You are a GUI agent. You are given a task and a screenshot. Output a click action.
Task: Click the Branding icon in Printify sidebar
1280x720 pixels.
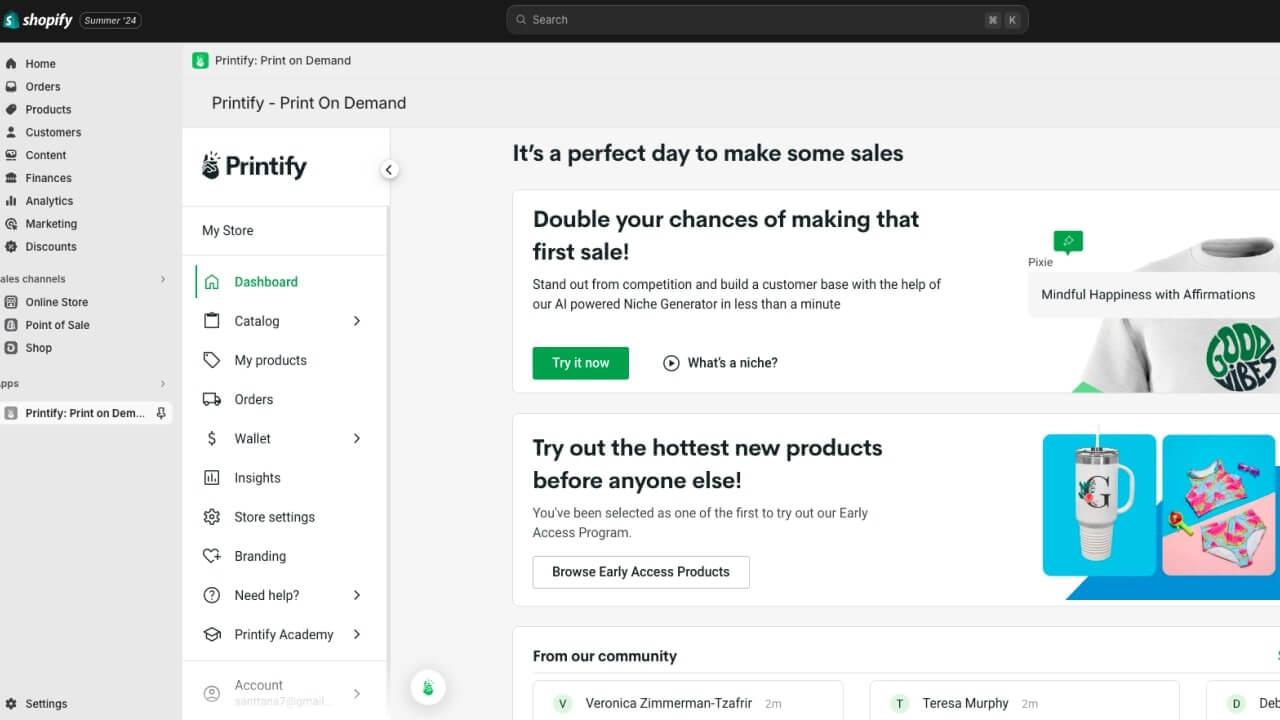pos(211,556)
